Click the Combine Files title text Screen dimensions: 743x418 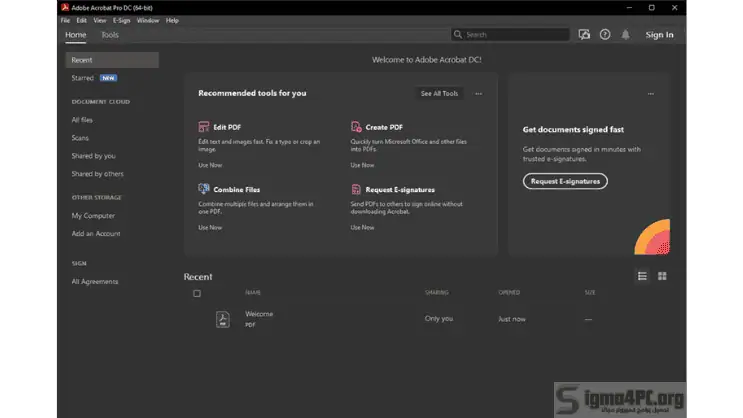[236, 190]
